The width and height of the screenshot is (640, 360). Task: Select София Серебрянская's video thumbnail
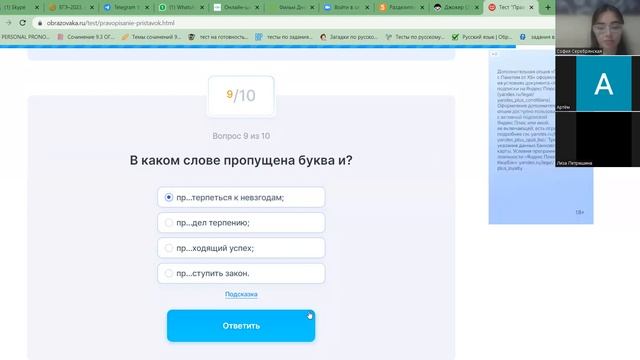point(598,27)
